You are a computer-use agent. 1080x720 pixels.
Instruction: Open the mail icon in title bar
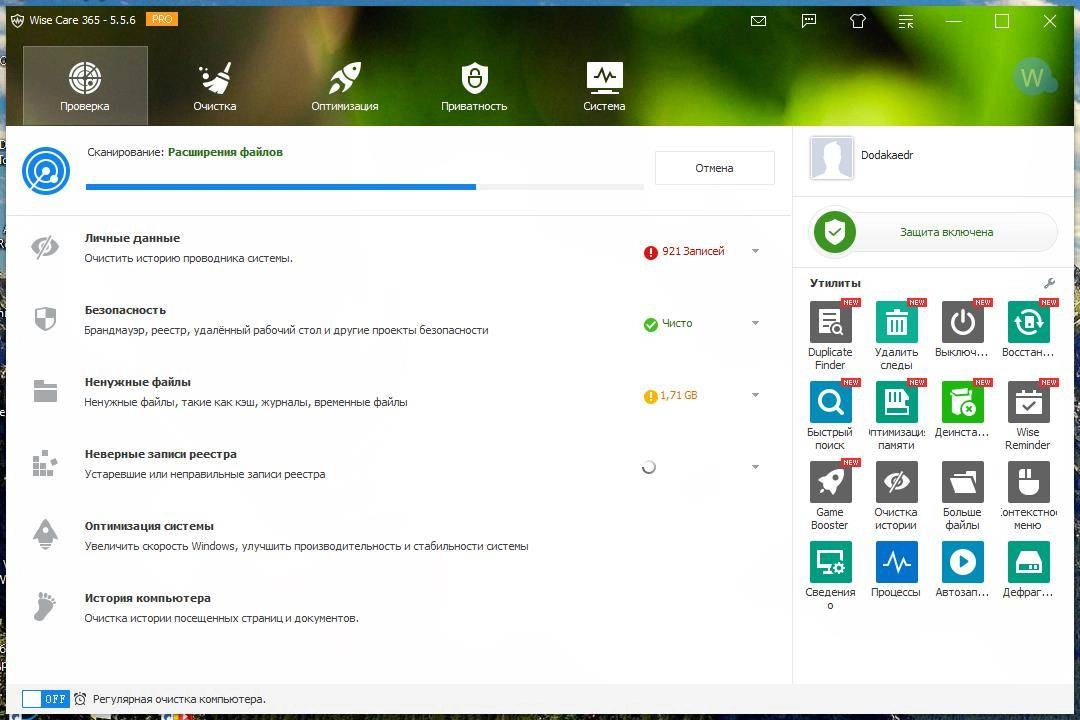[x=758, y=21]
